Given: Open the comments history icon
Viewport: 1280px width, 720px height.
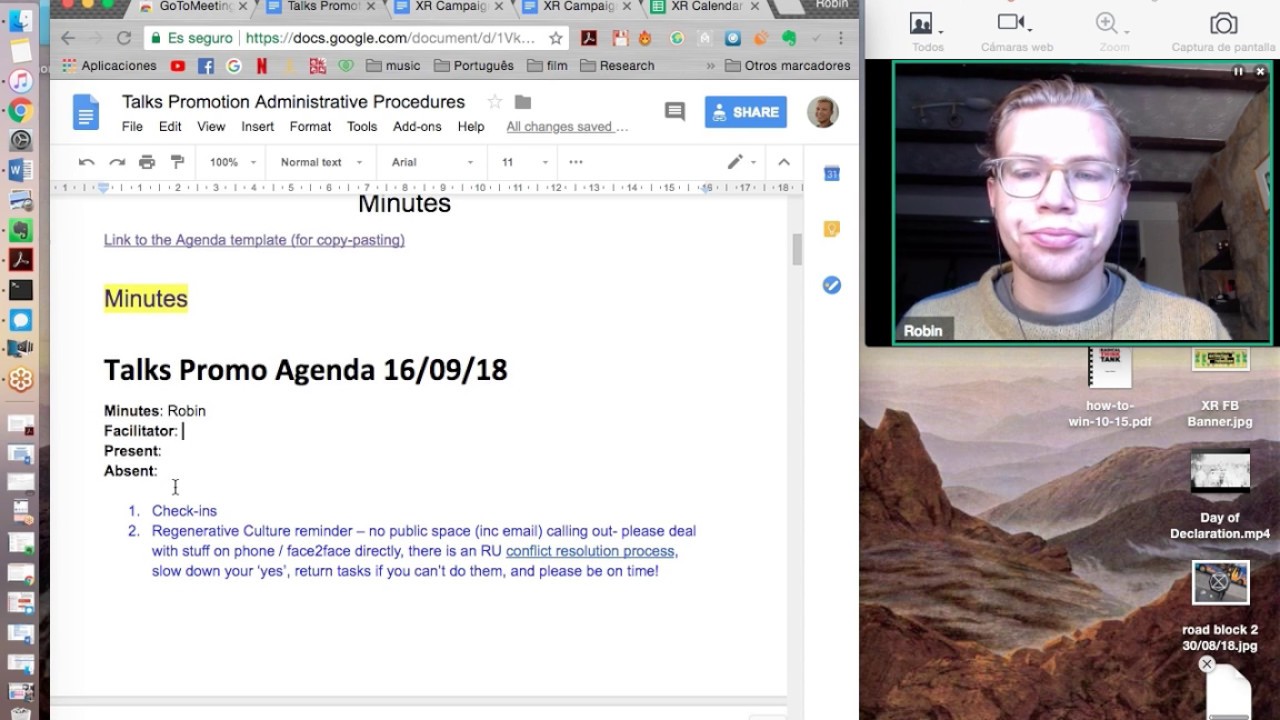Looking at the screenshot, I should coord(675,112).
